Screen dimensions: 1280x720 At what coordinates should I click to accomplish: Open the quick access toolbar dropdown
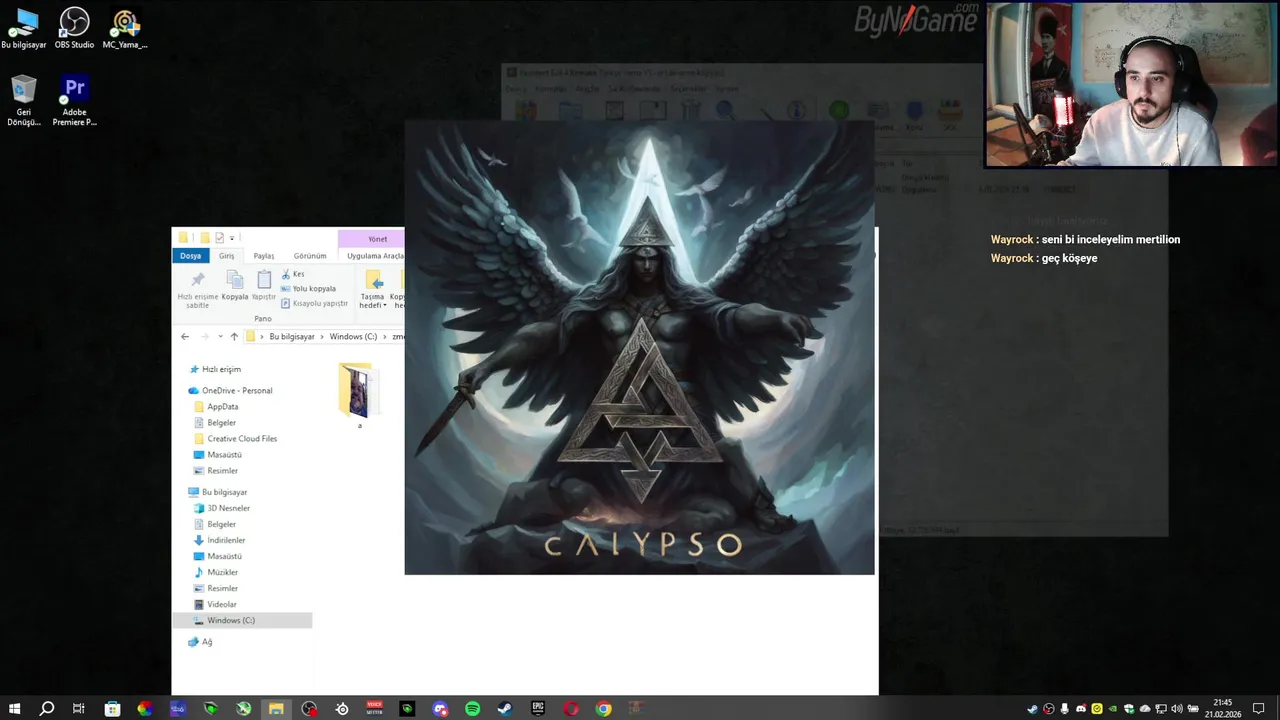(232, 238)
